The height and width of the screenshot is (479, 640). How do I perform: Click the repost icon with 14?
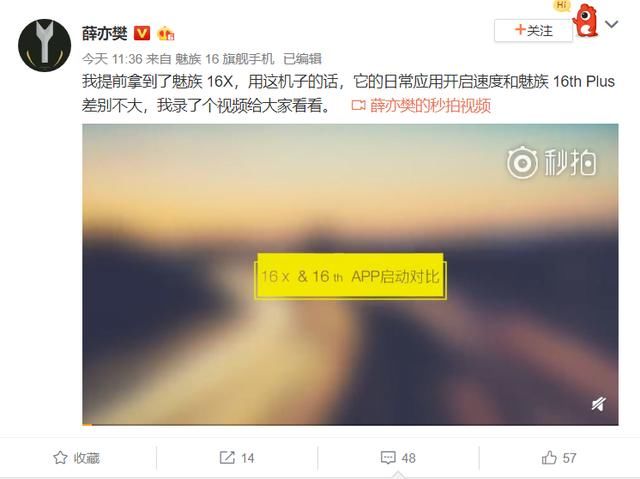click(237, 458)
